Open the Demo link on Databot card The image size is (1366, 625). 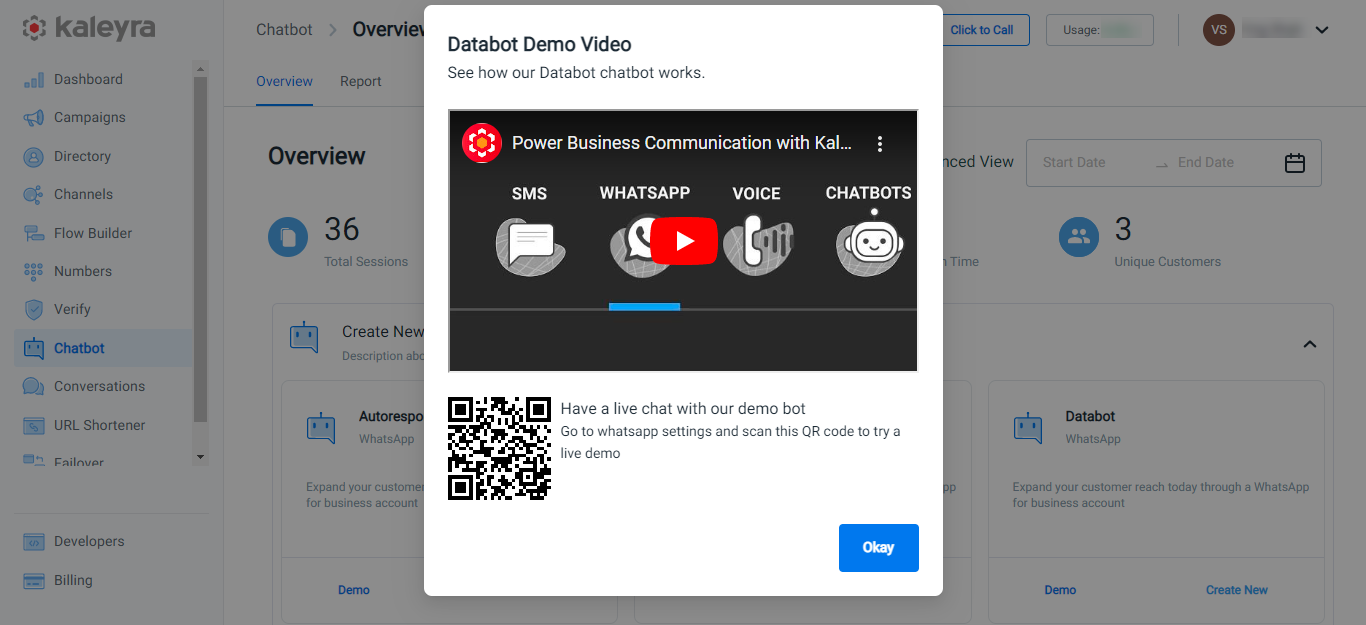pyautogui.click(x=1060, y=590)
